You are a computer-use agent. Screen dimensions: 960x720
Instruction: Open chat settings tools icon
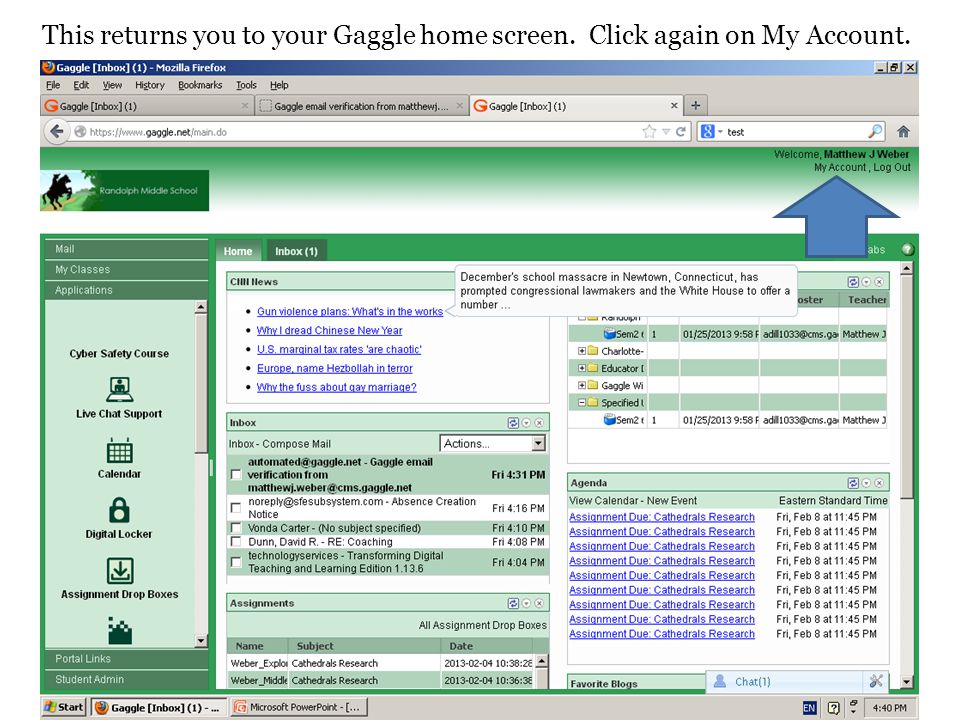pyautogui.click(x=876, y=681)
